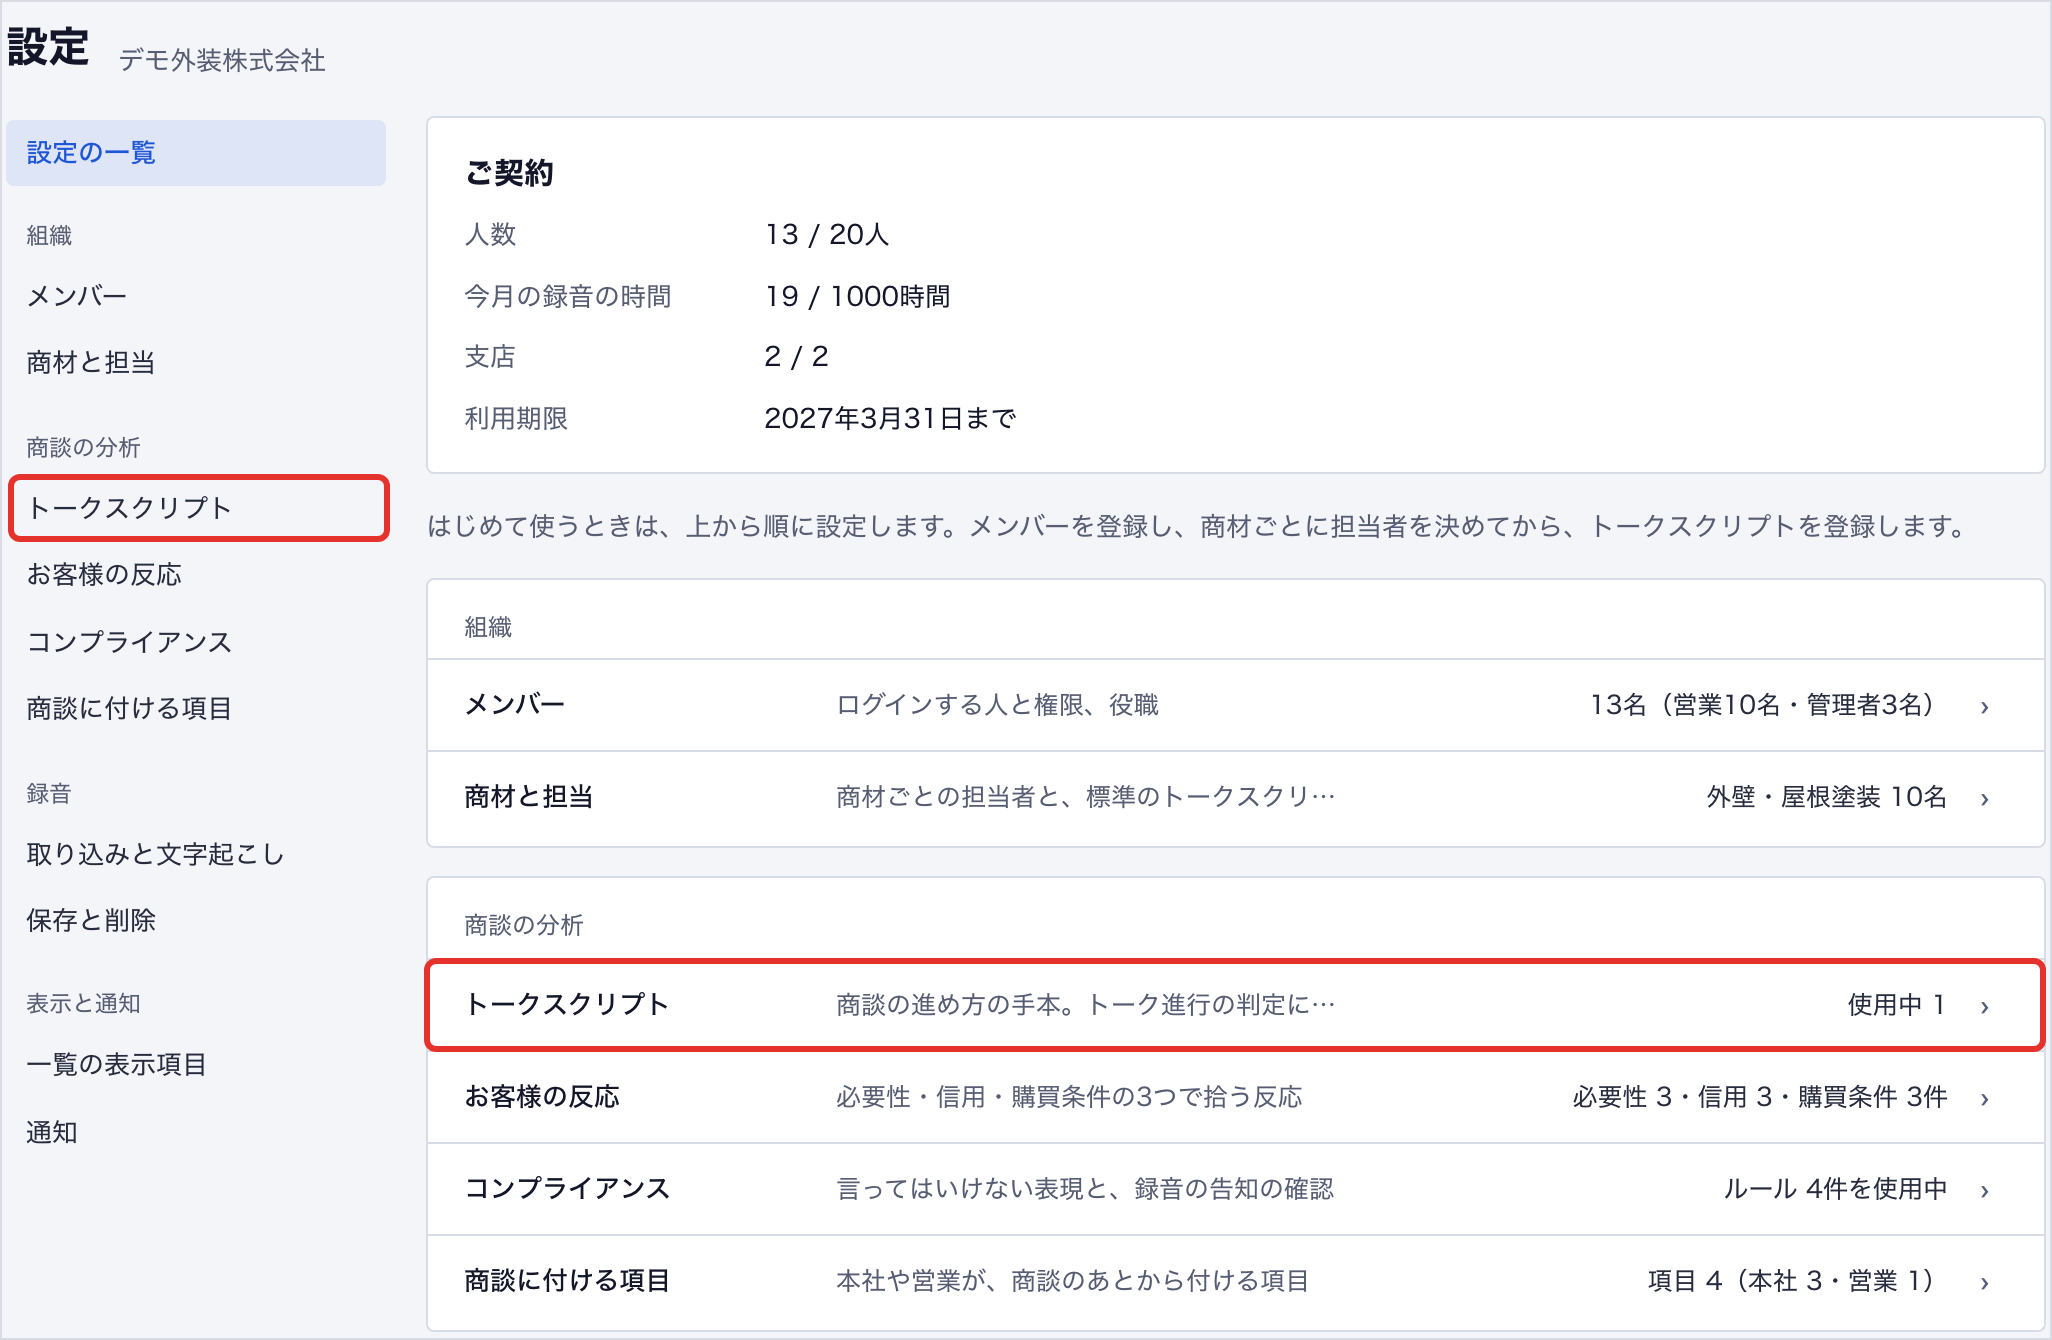
Task: Click the 2027年3月31日まで expiry value
Action: click(x=890, y=418)
